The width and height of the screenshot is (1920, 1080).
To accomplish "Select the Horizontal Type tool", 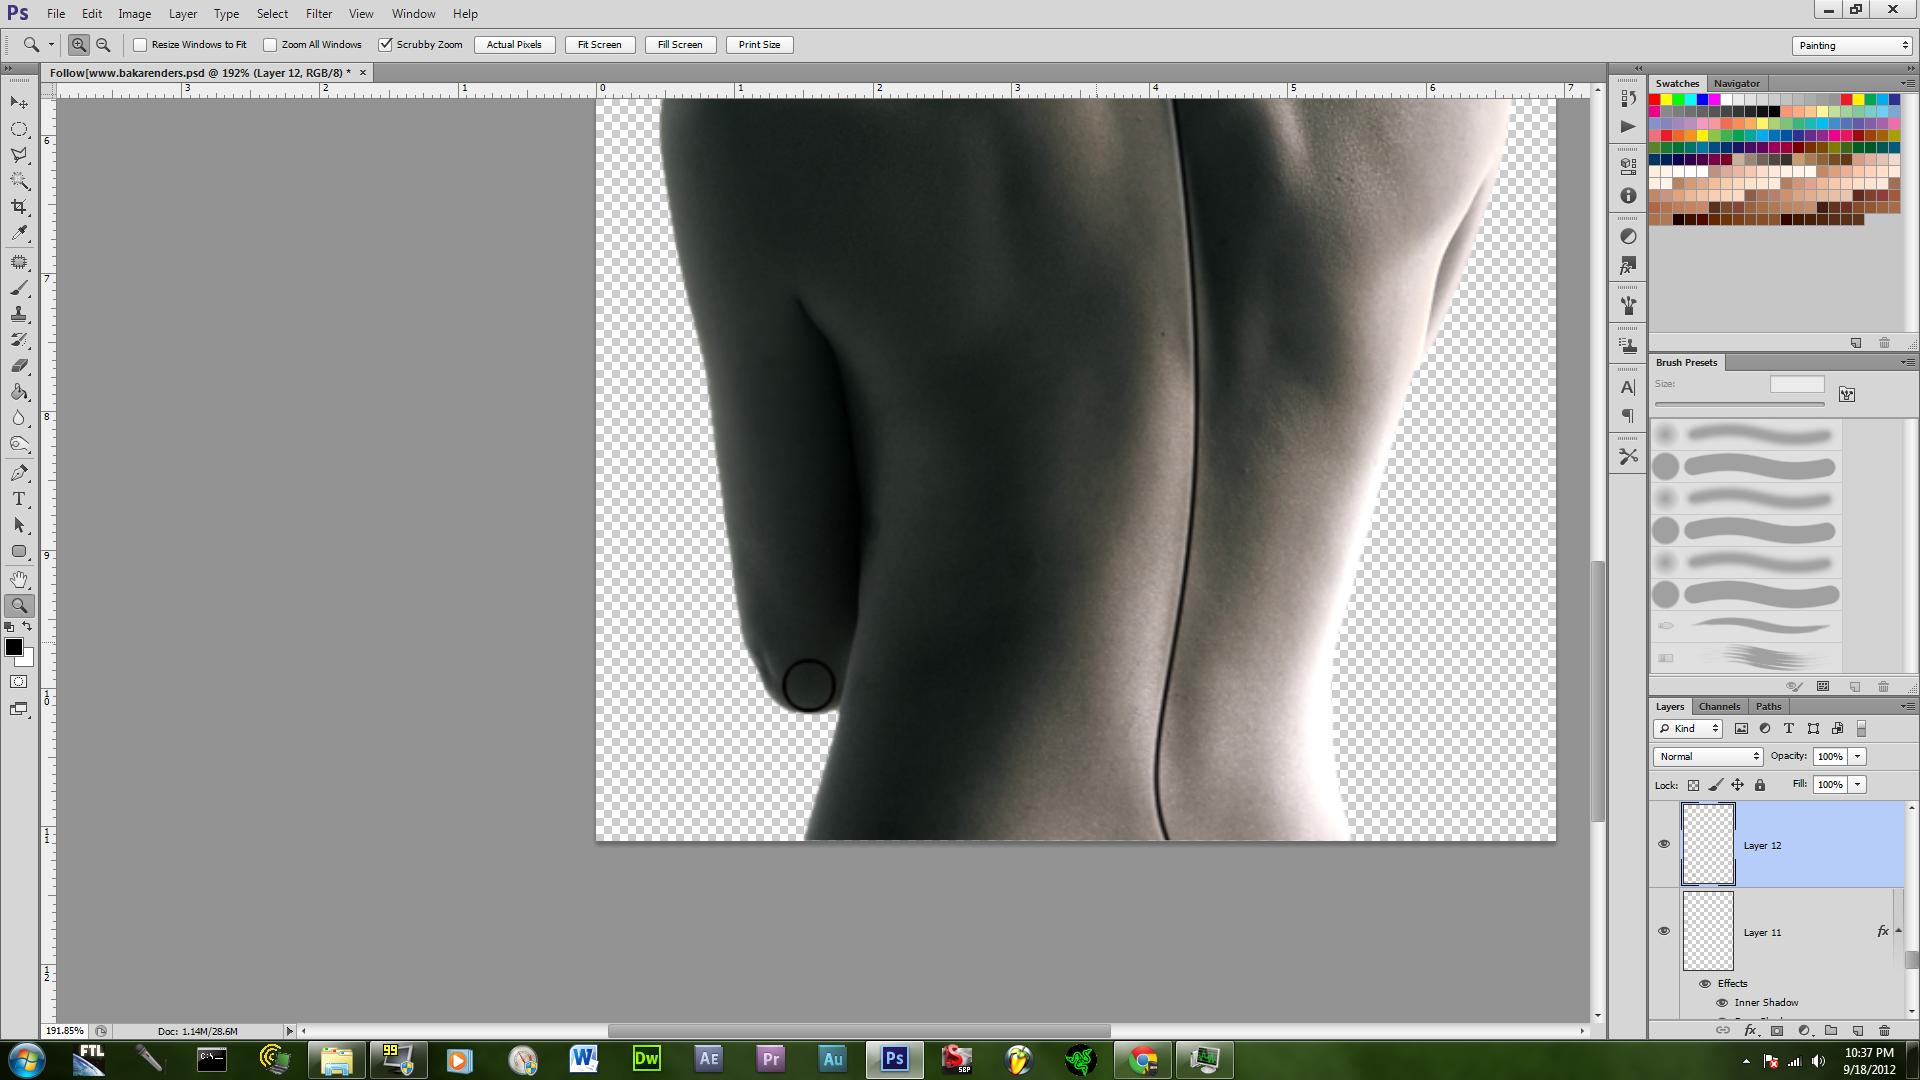I will tap(19, 499).
